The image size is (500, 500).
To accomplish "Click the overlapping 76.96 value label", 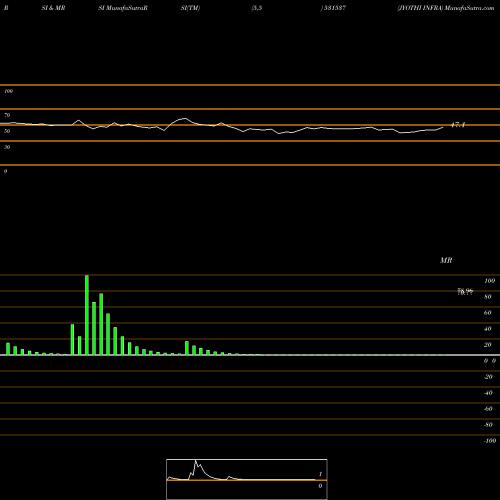I will coord(465,292).
